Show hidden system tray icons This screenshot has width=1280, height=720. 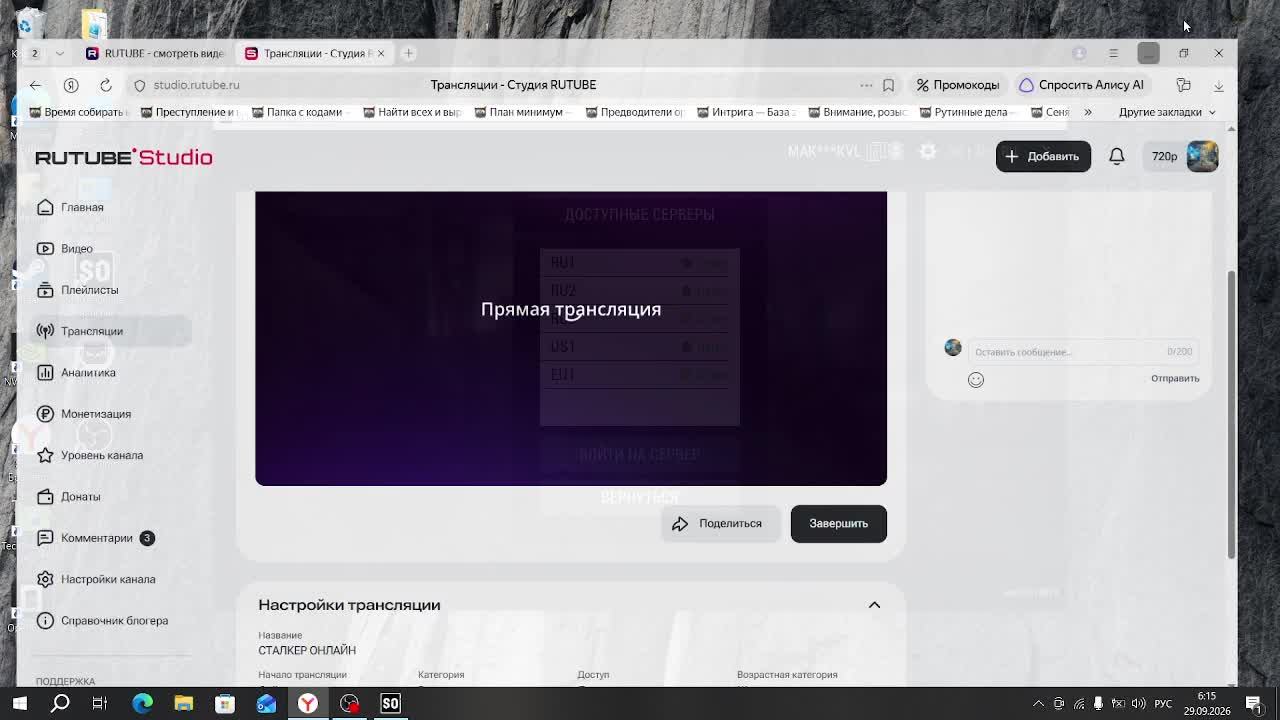pos(1038,703)
